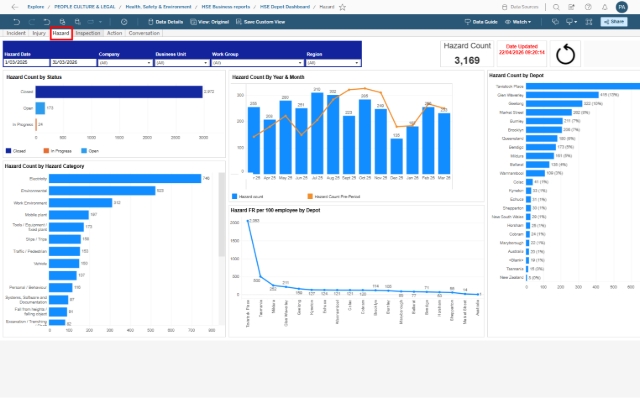The width and height of the screenshot is (640, 398).
Task: Open the search magnifier icon
Action: [556, 7]
